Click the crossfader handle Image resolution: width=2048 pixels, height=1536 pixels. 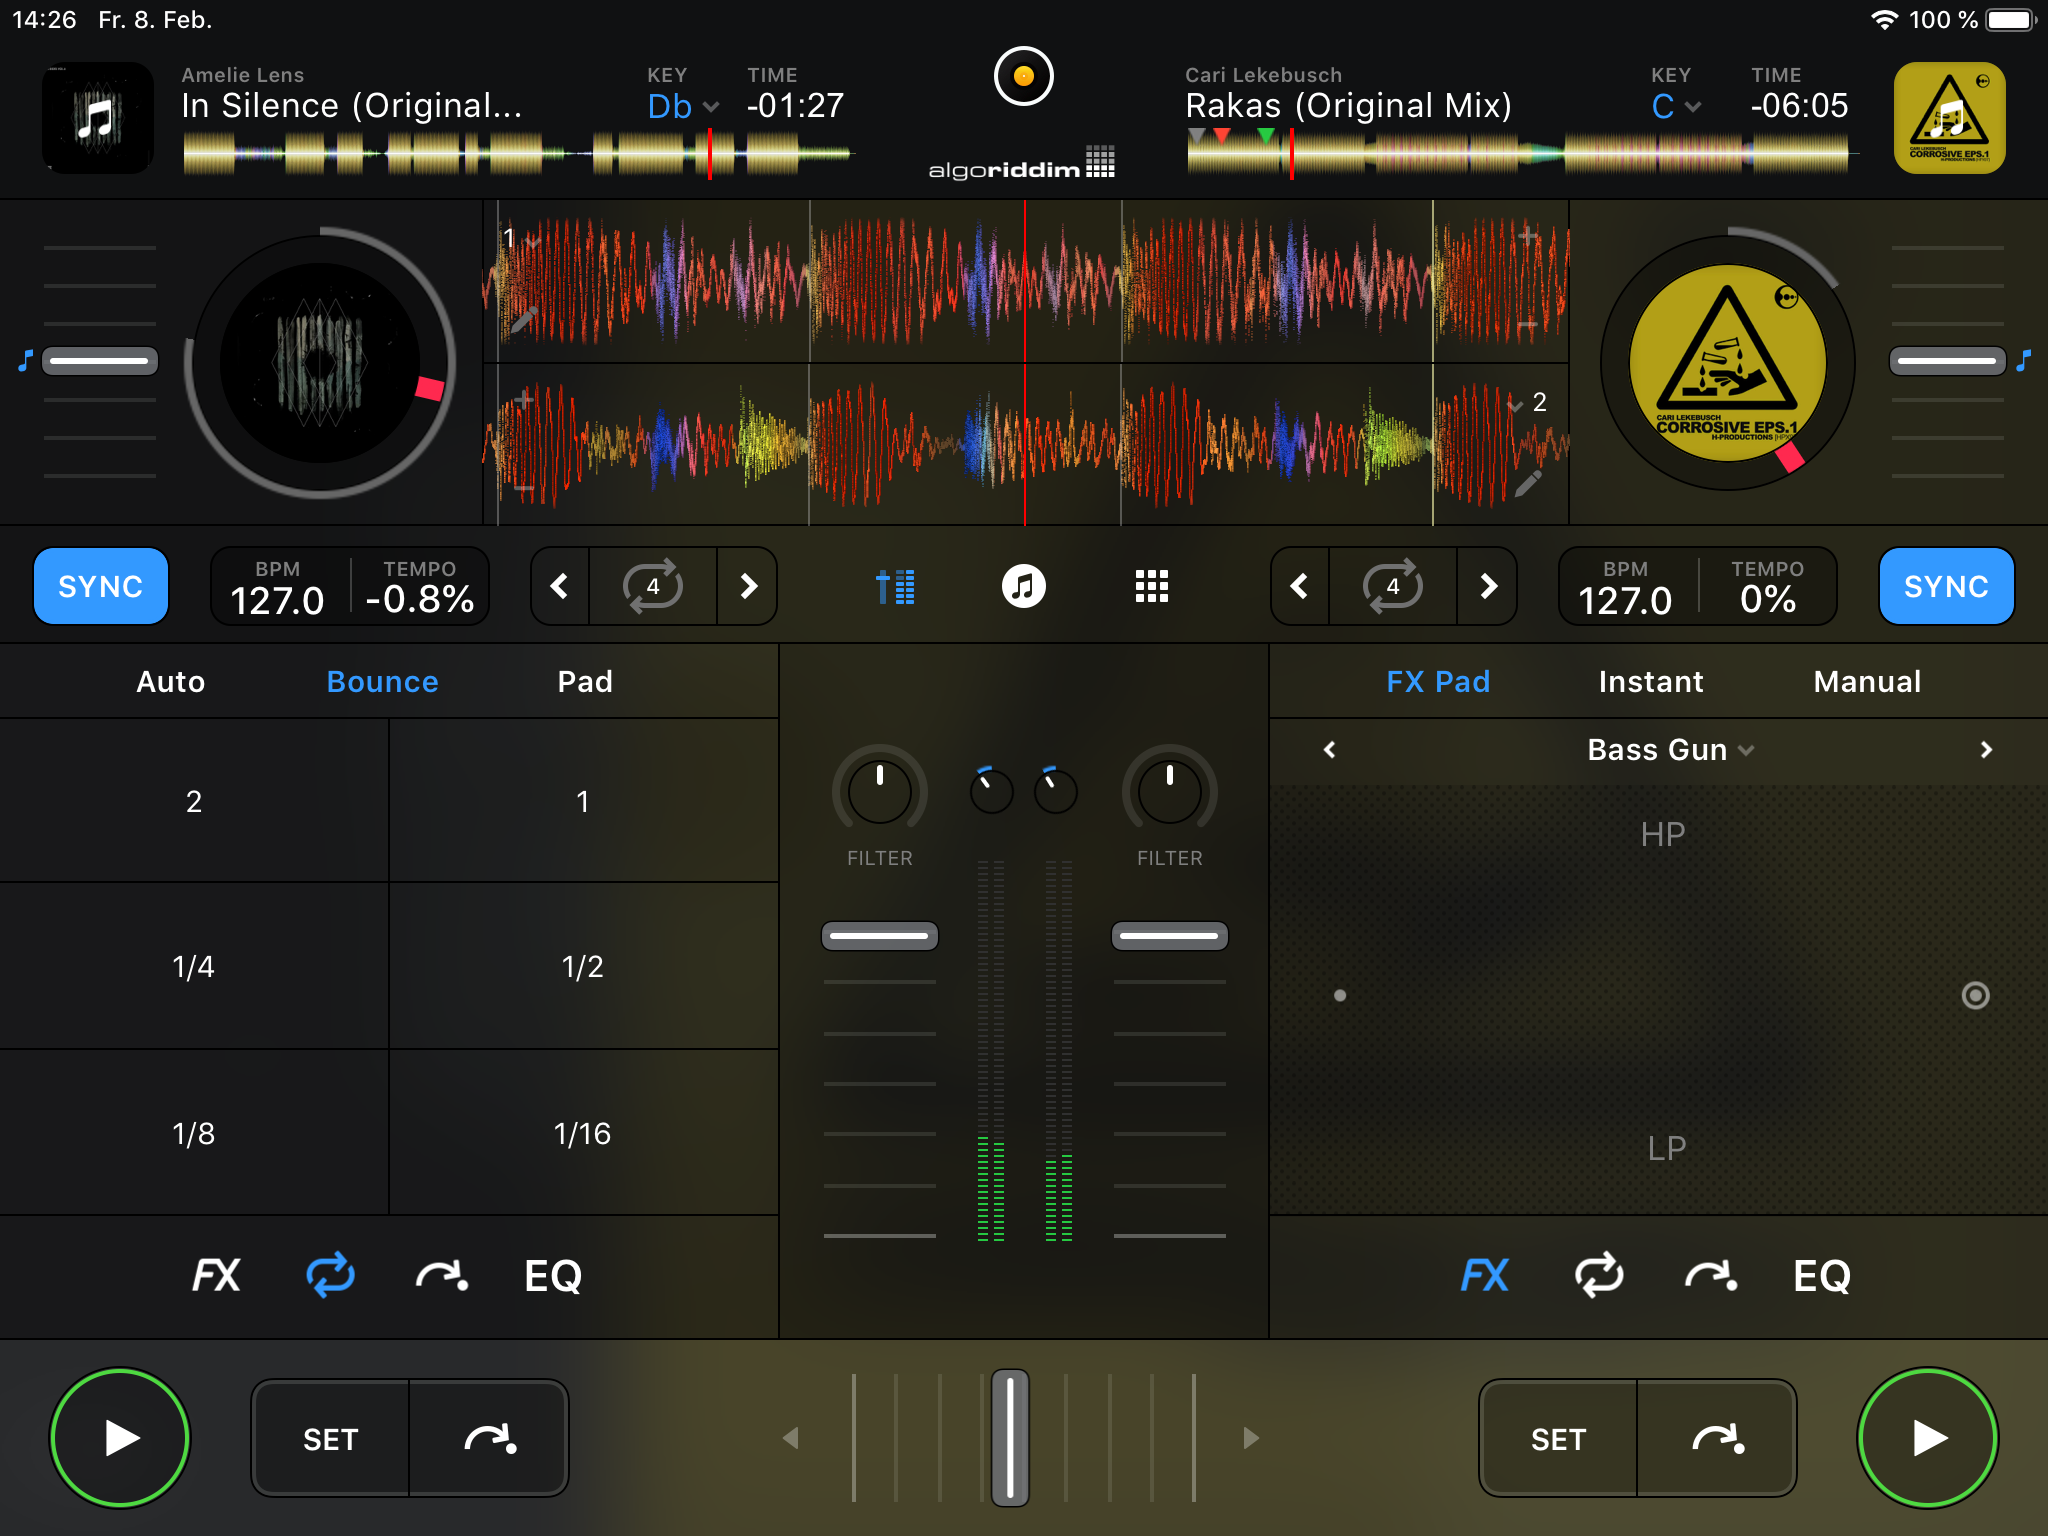point(1010,1438)
